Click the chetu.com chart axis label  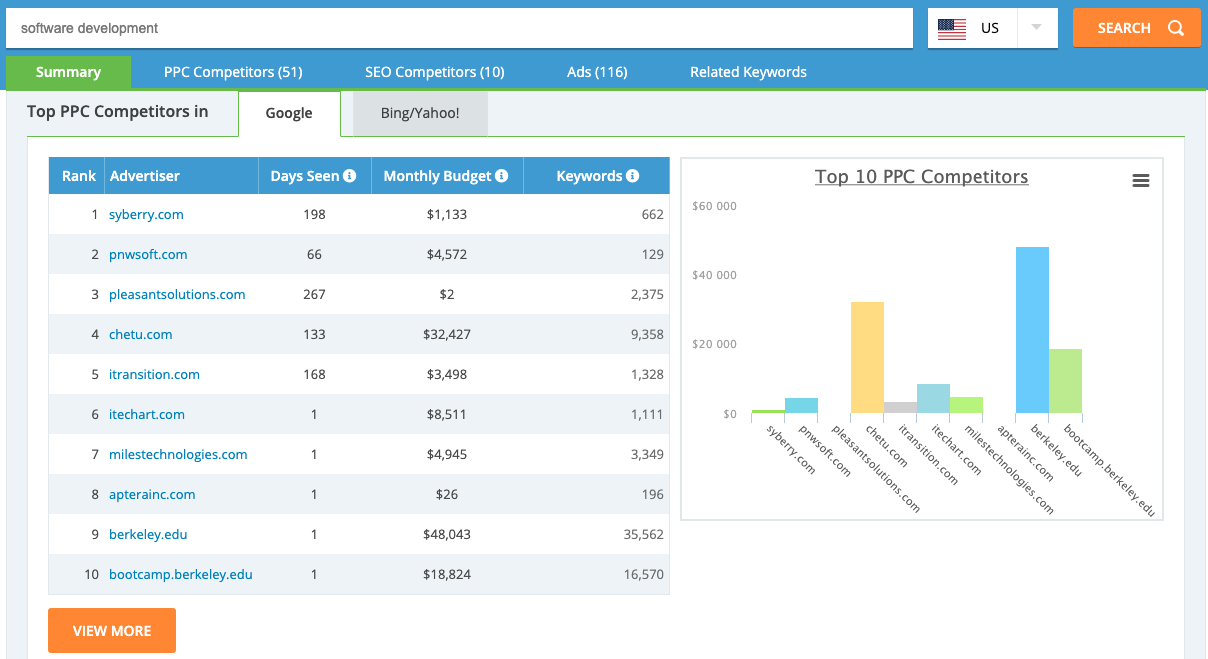[x=887, y=447]
